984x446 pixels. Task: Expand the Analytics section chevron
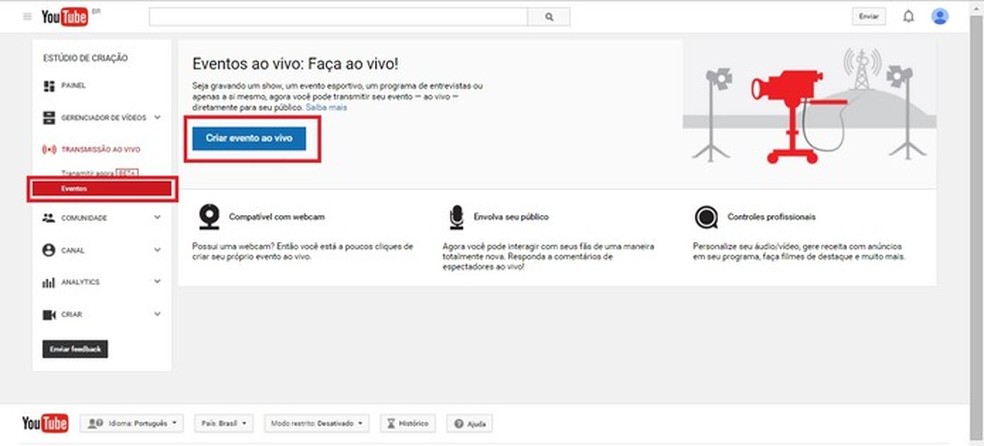(157, 282)
